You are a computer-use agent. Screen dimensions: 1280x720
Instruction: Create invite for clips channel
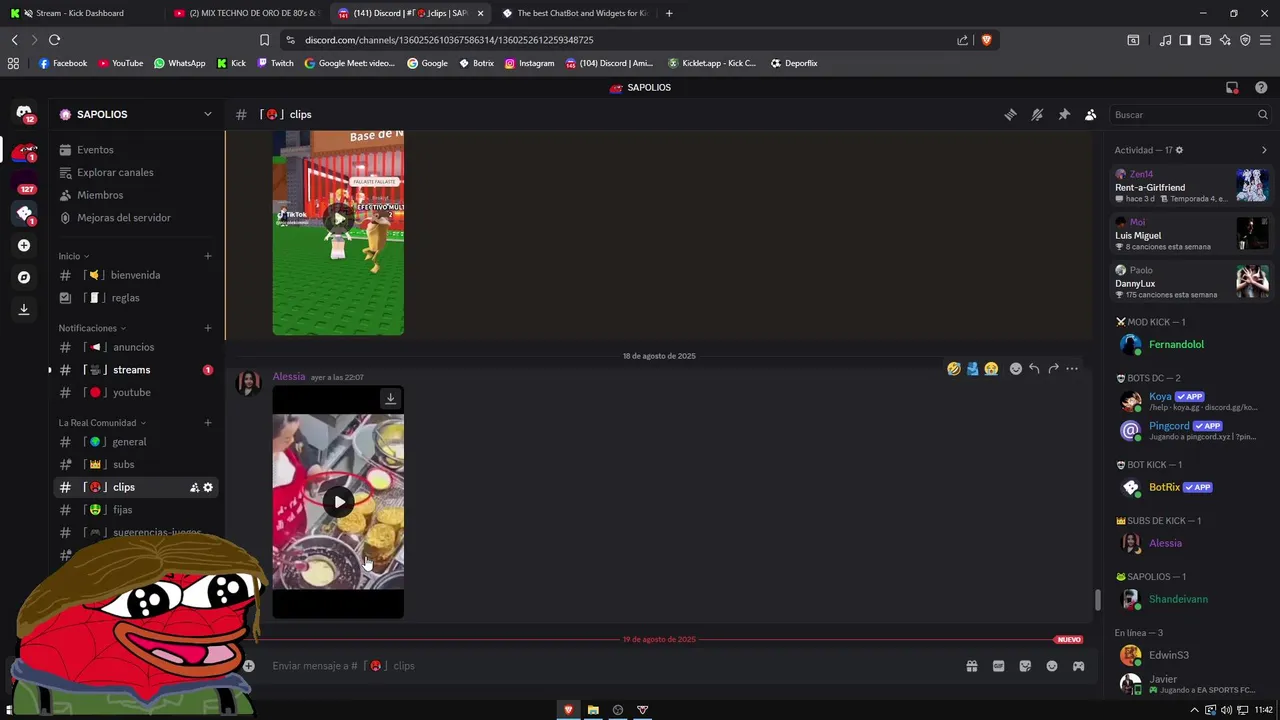[194, 487]
